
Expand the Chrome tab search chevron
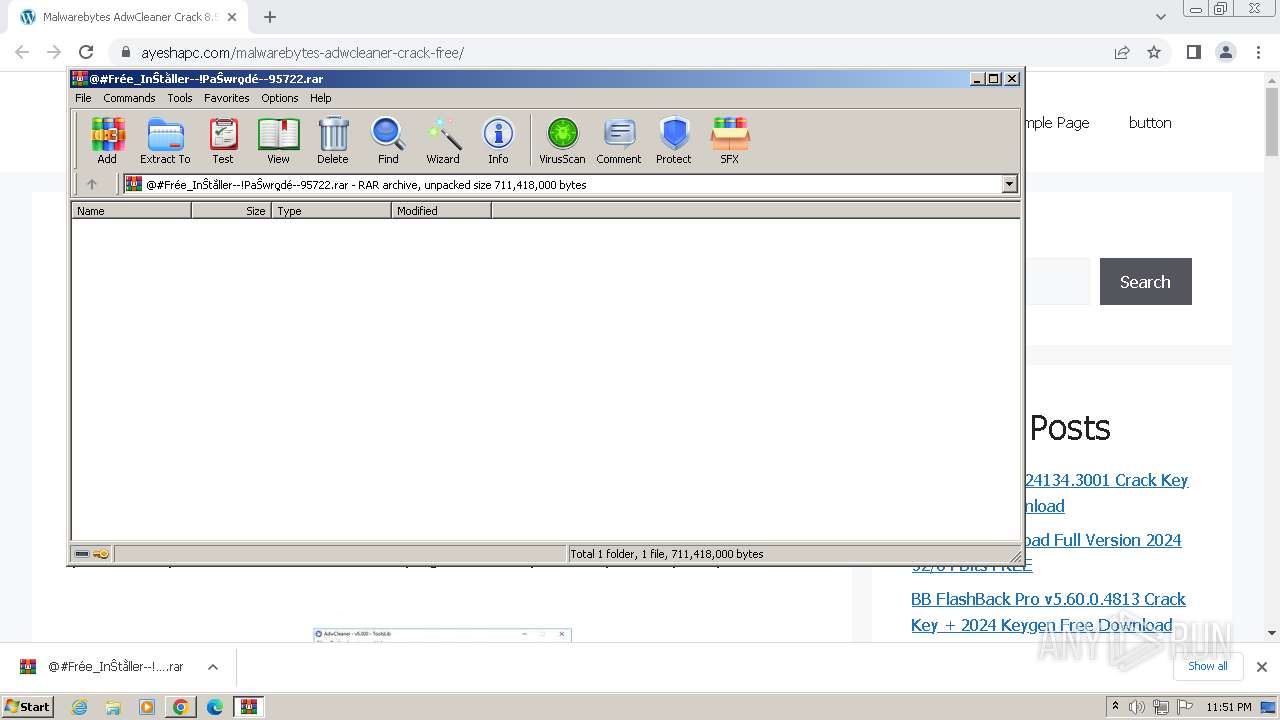coord(1161,17)
